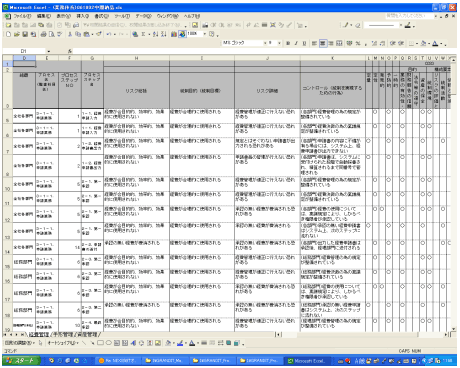Click the Microsoft Excel taskbar button
460x368 pixels.
coord(309,360)
